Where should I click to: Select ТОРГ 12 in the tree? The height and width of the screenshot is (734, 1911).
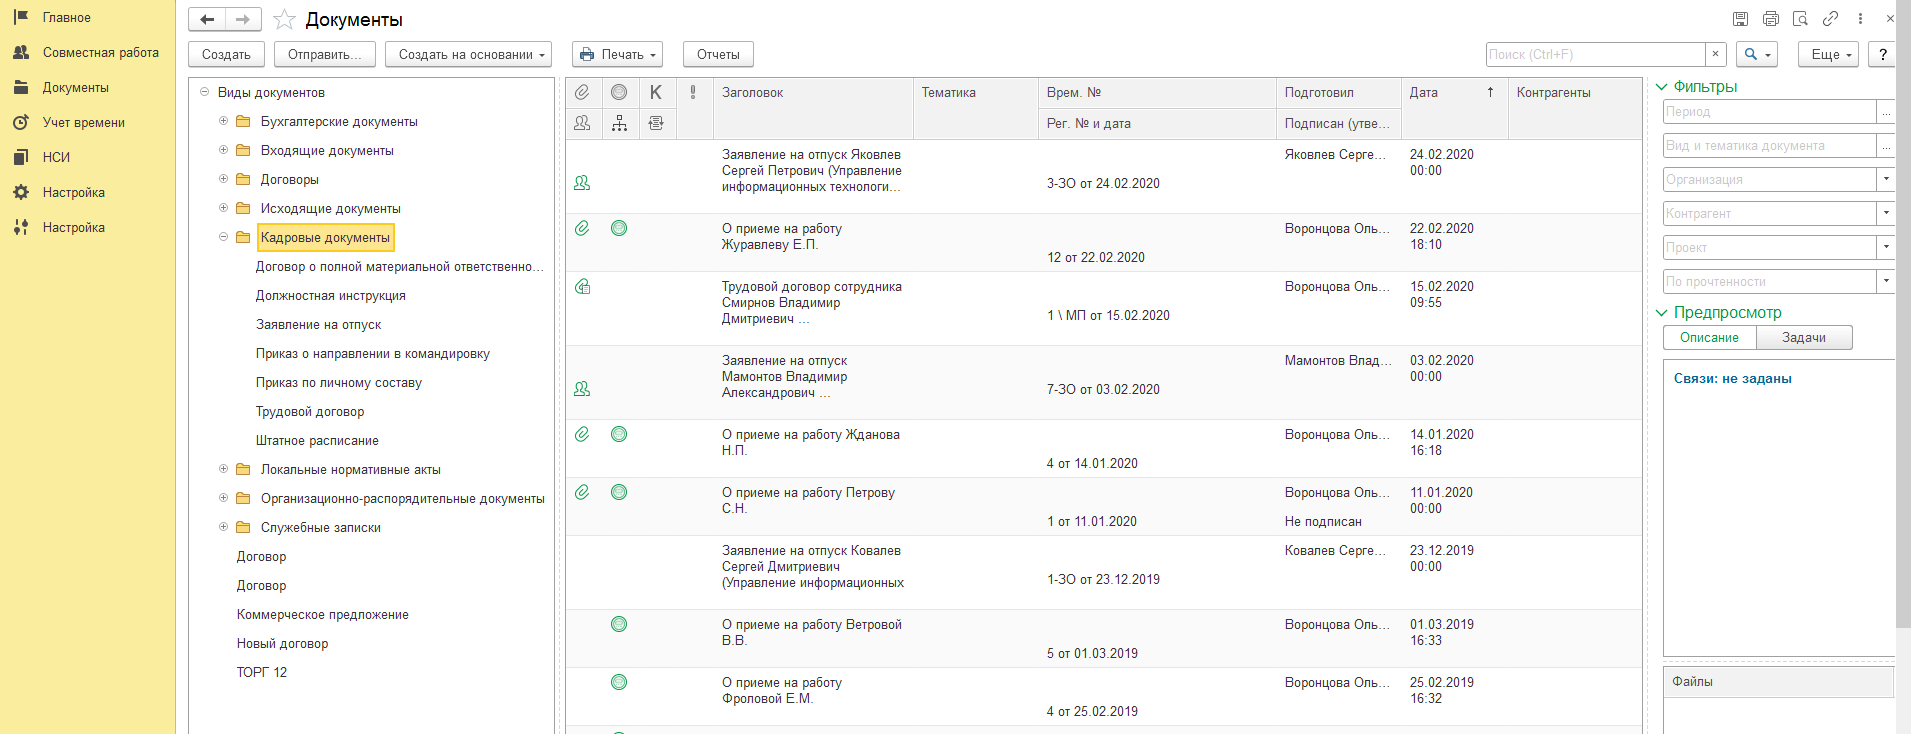point(262,672)
